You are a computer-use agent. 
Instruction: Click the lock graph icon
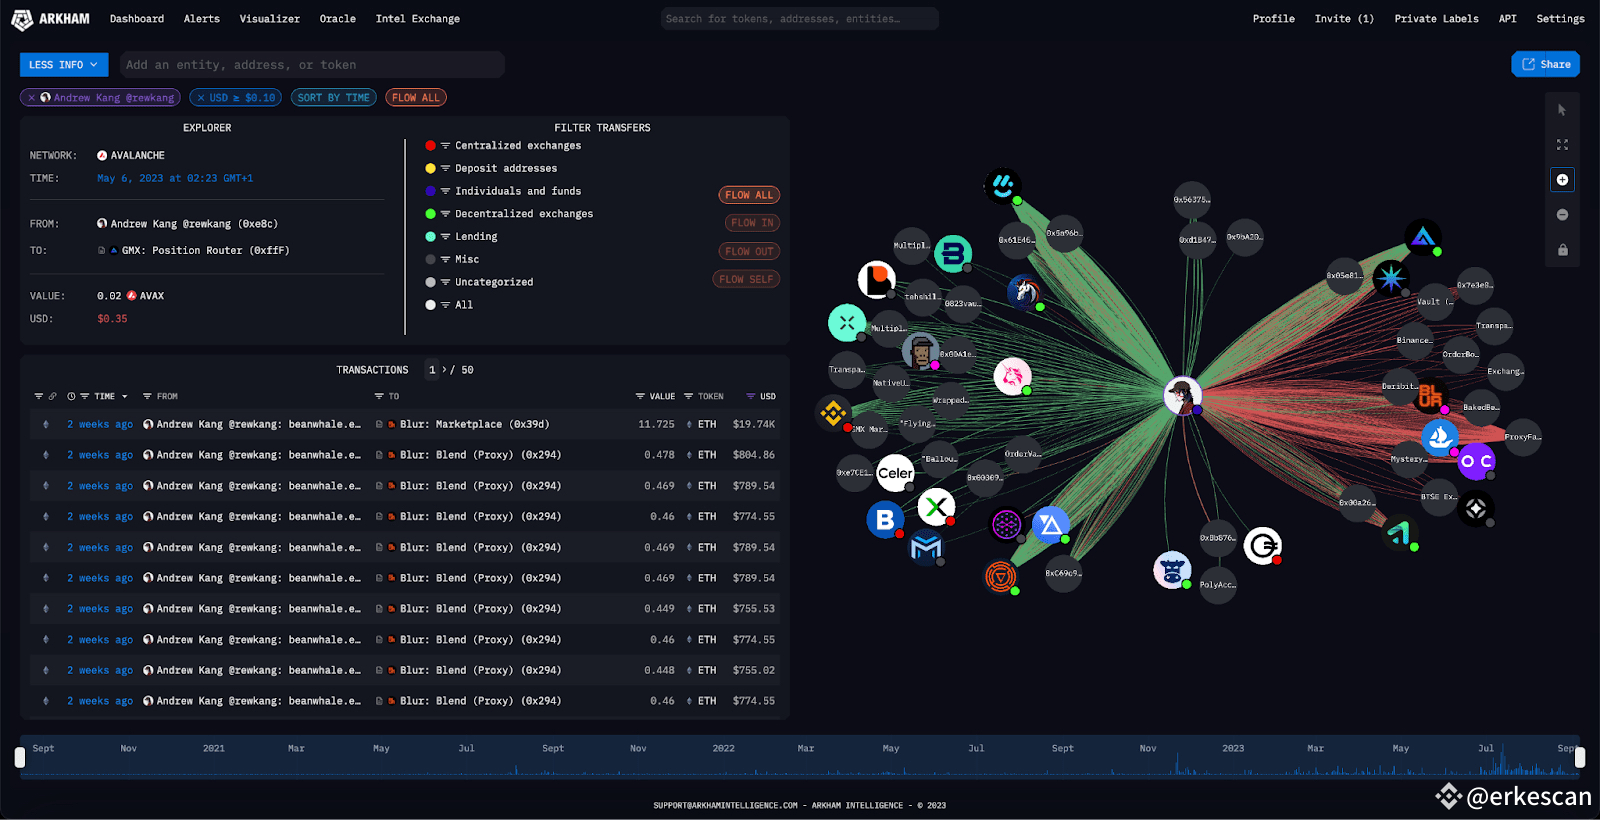click(x=1562, y=250)
